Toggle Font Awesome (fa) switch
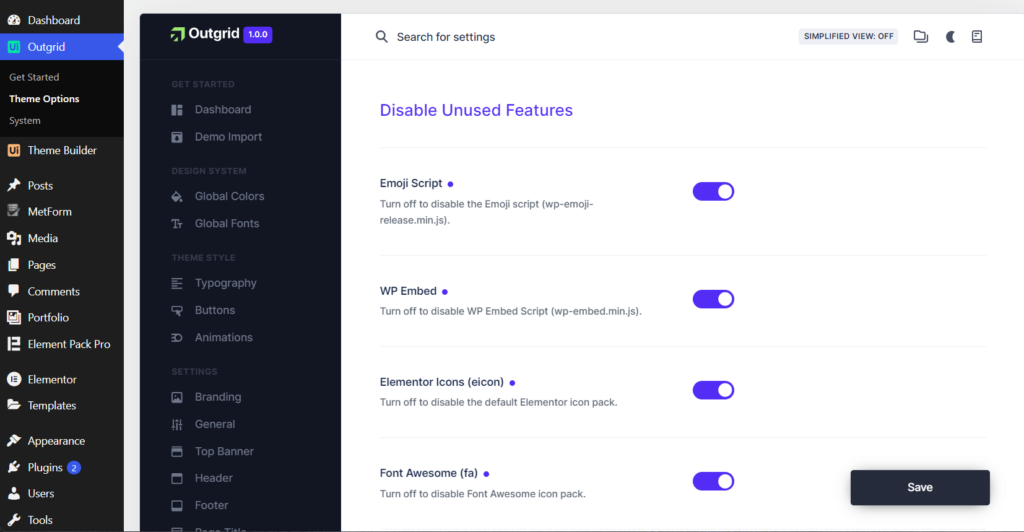This screenshot has height=532, width=1024. click(x=713, y=481)
